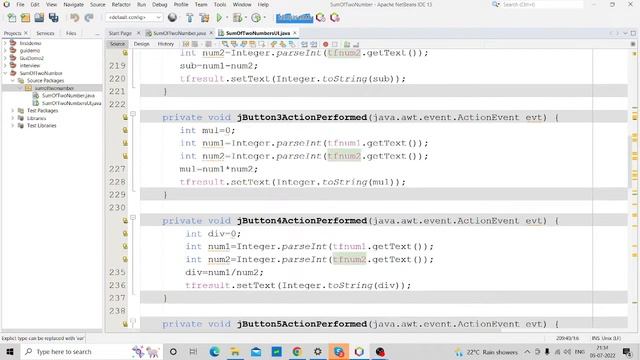The width and height of the screenshot is (640, 360).
Task: Collapse the jButton3ActionPerformed code fold
Action: [x=133, y=114]
